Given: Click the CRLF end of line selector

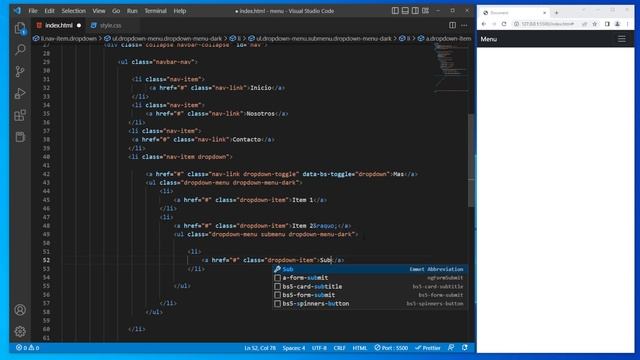Looking at the screenshot, I should 339,348.
